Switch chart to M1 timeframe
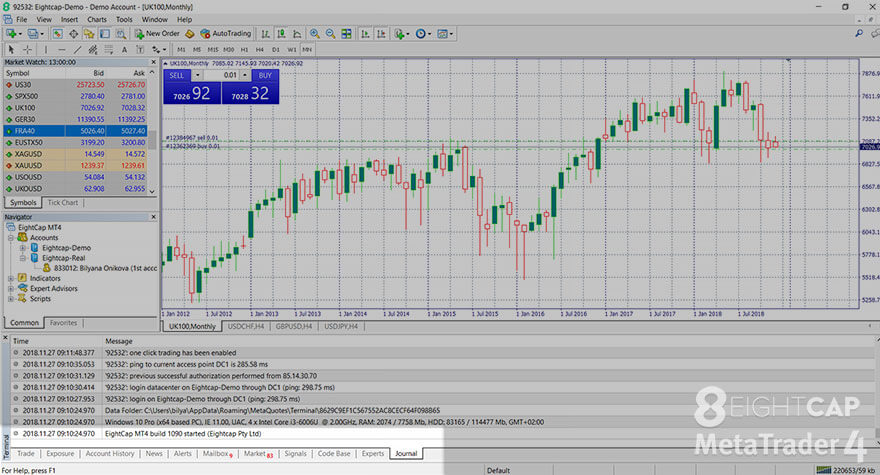880x475 pixels. point(181,49)
